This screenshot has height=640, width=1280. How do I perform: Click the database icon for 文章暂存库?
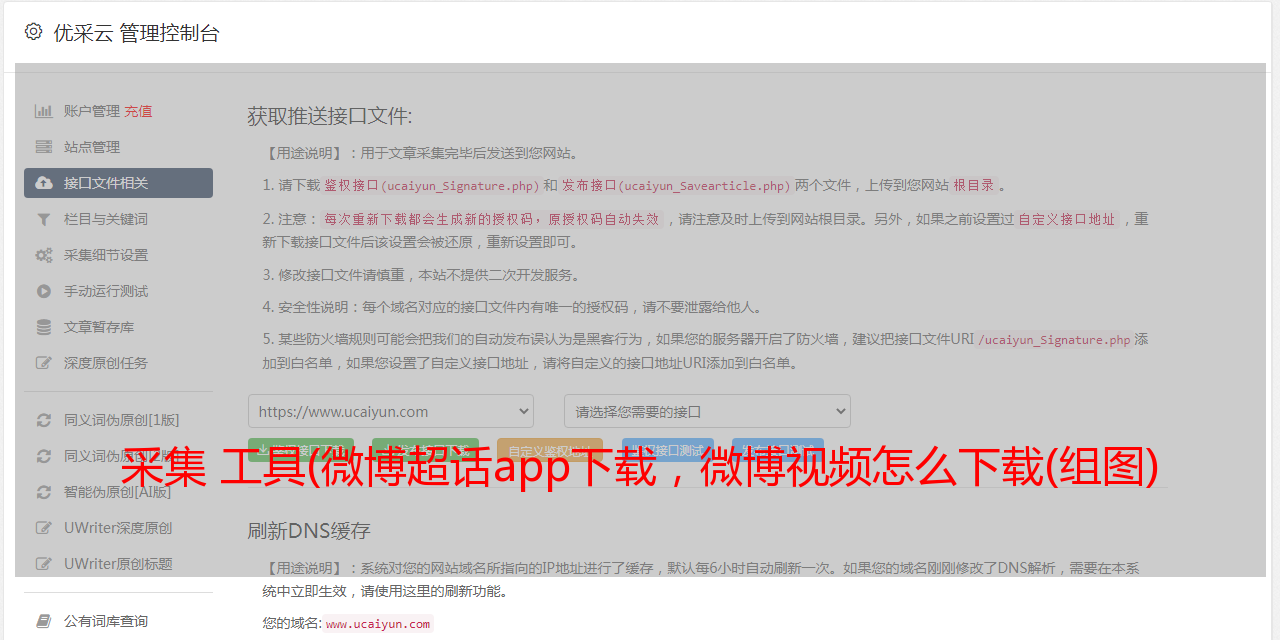click(44, 327)
